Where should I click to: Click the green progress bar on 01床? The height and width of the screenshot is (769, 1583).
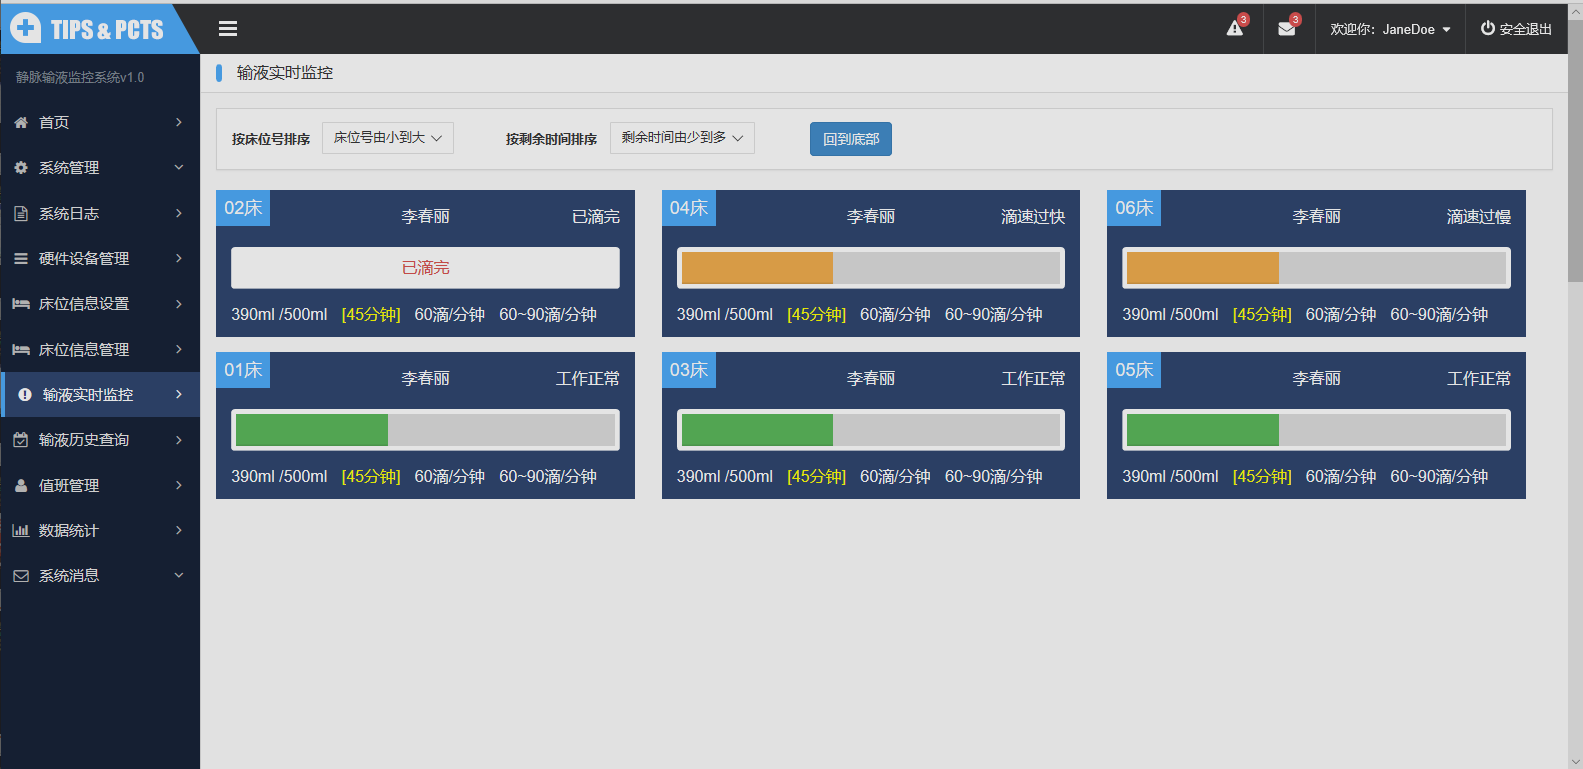tap(312, 430)
